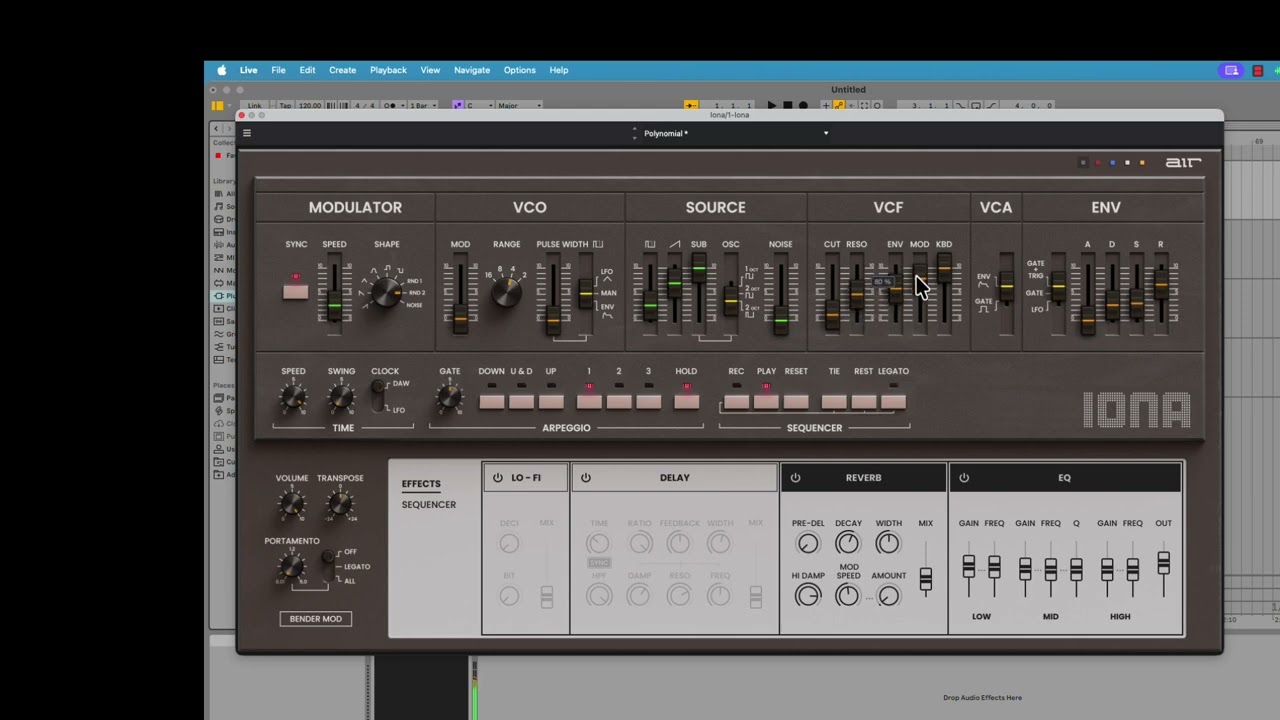Click the VCF RESO slider
1280x720 pixels.
coord(857,292)
